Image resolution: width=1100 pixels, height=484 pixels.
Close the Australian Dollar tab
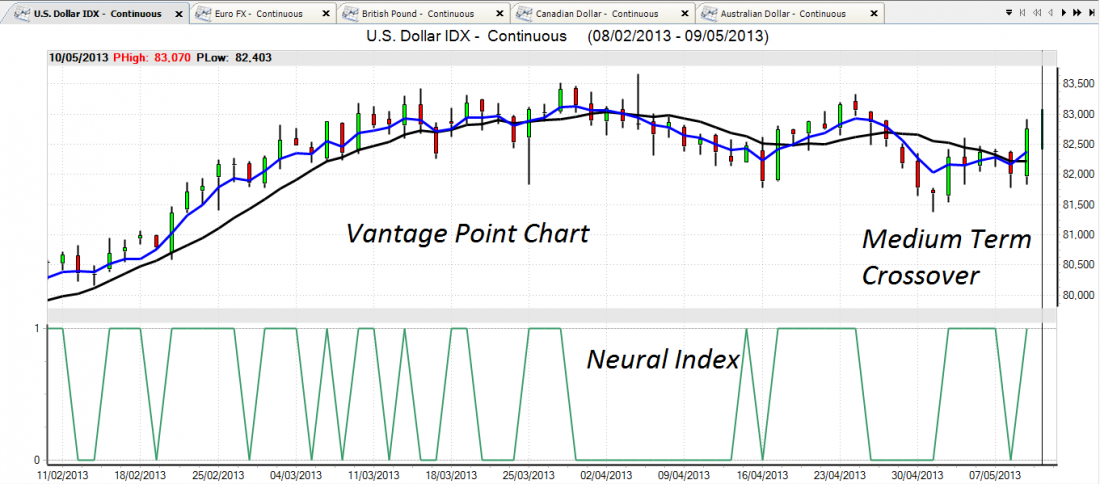click(x=873, y=14)
